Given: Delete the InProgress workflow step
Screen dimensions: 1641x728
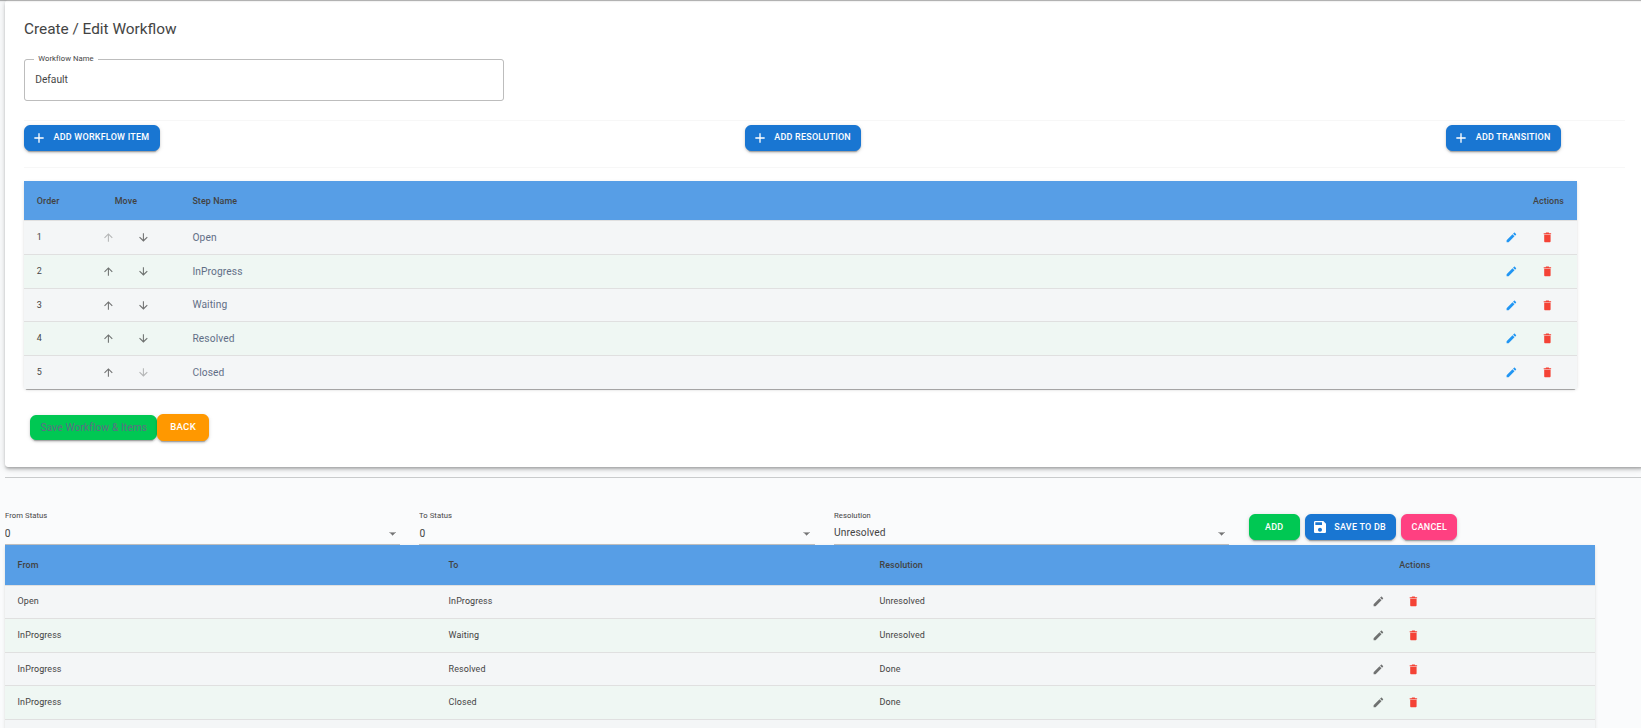Looking at the screenshot, I should [1547, 272].
